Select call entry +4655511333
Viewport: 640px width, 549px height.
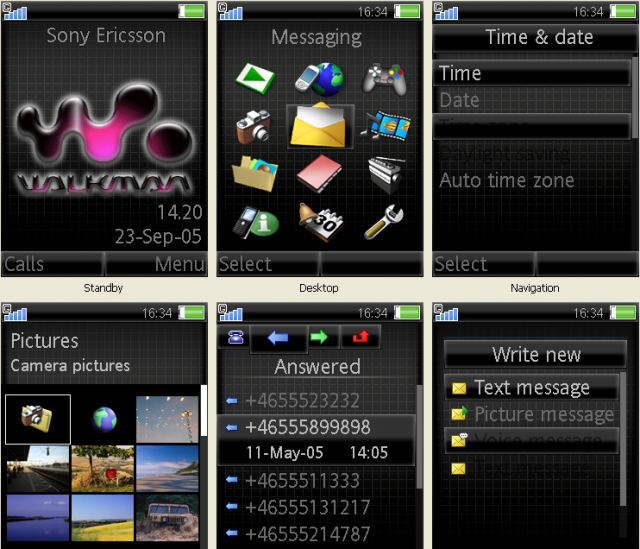[316, 480]
